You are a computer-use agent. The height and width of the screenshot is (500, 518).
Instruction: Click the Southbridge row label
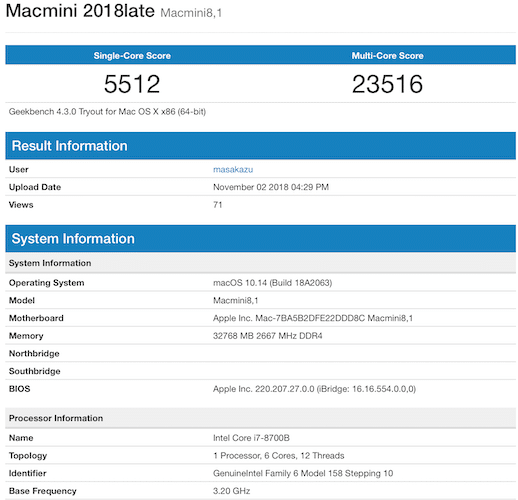click(35, 371)
